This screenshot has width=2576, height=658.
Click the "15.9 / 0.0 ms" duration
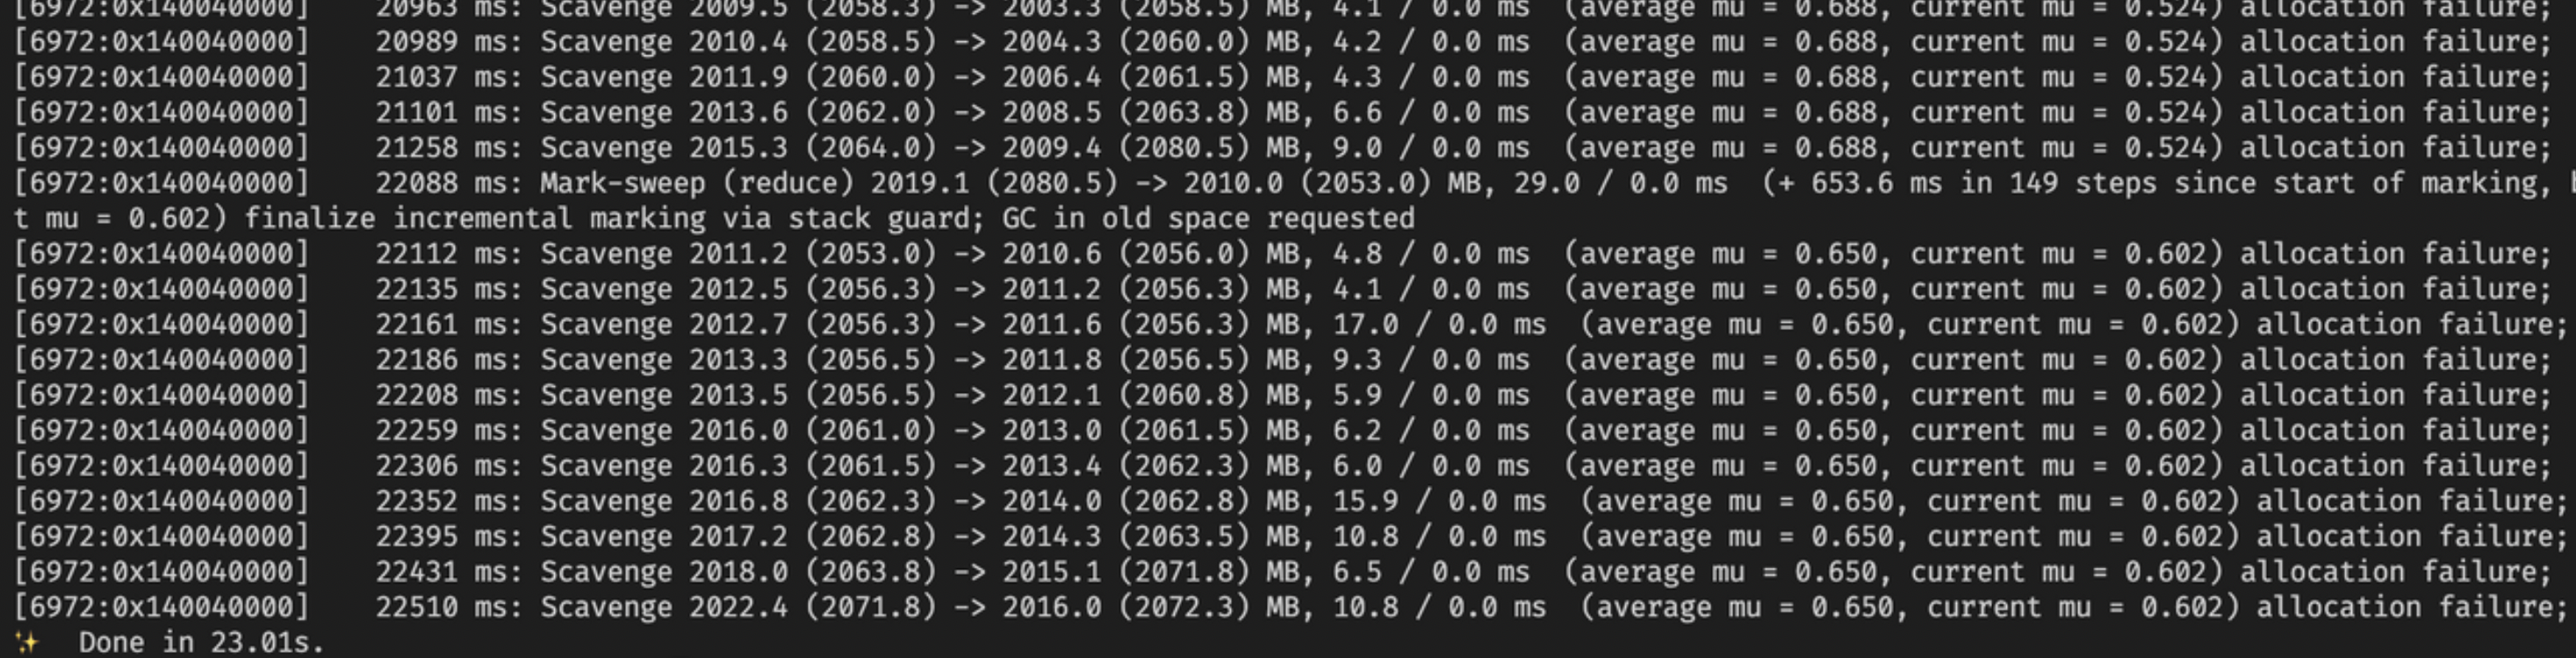[1439, 501]
